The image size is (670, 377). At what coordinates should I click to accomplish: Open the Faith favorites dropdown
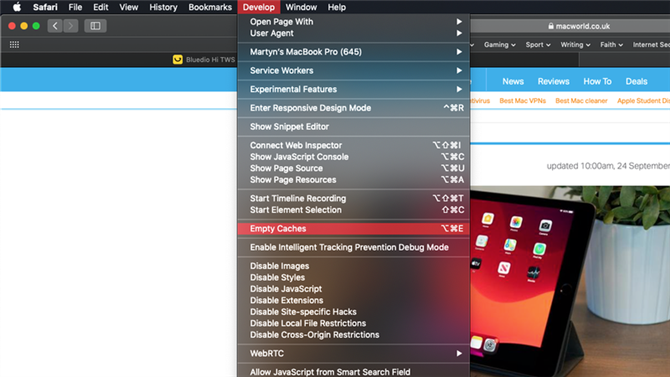(611, 45)
